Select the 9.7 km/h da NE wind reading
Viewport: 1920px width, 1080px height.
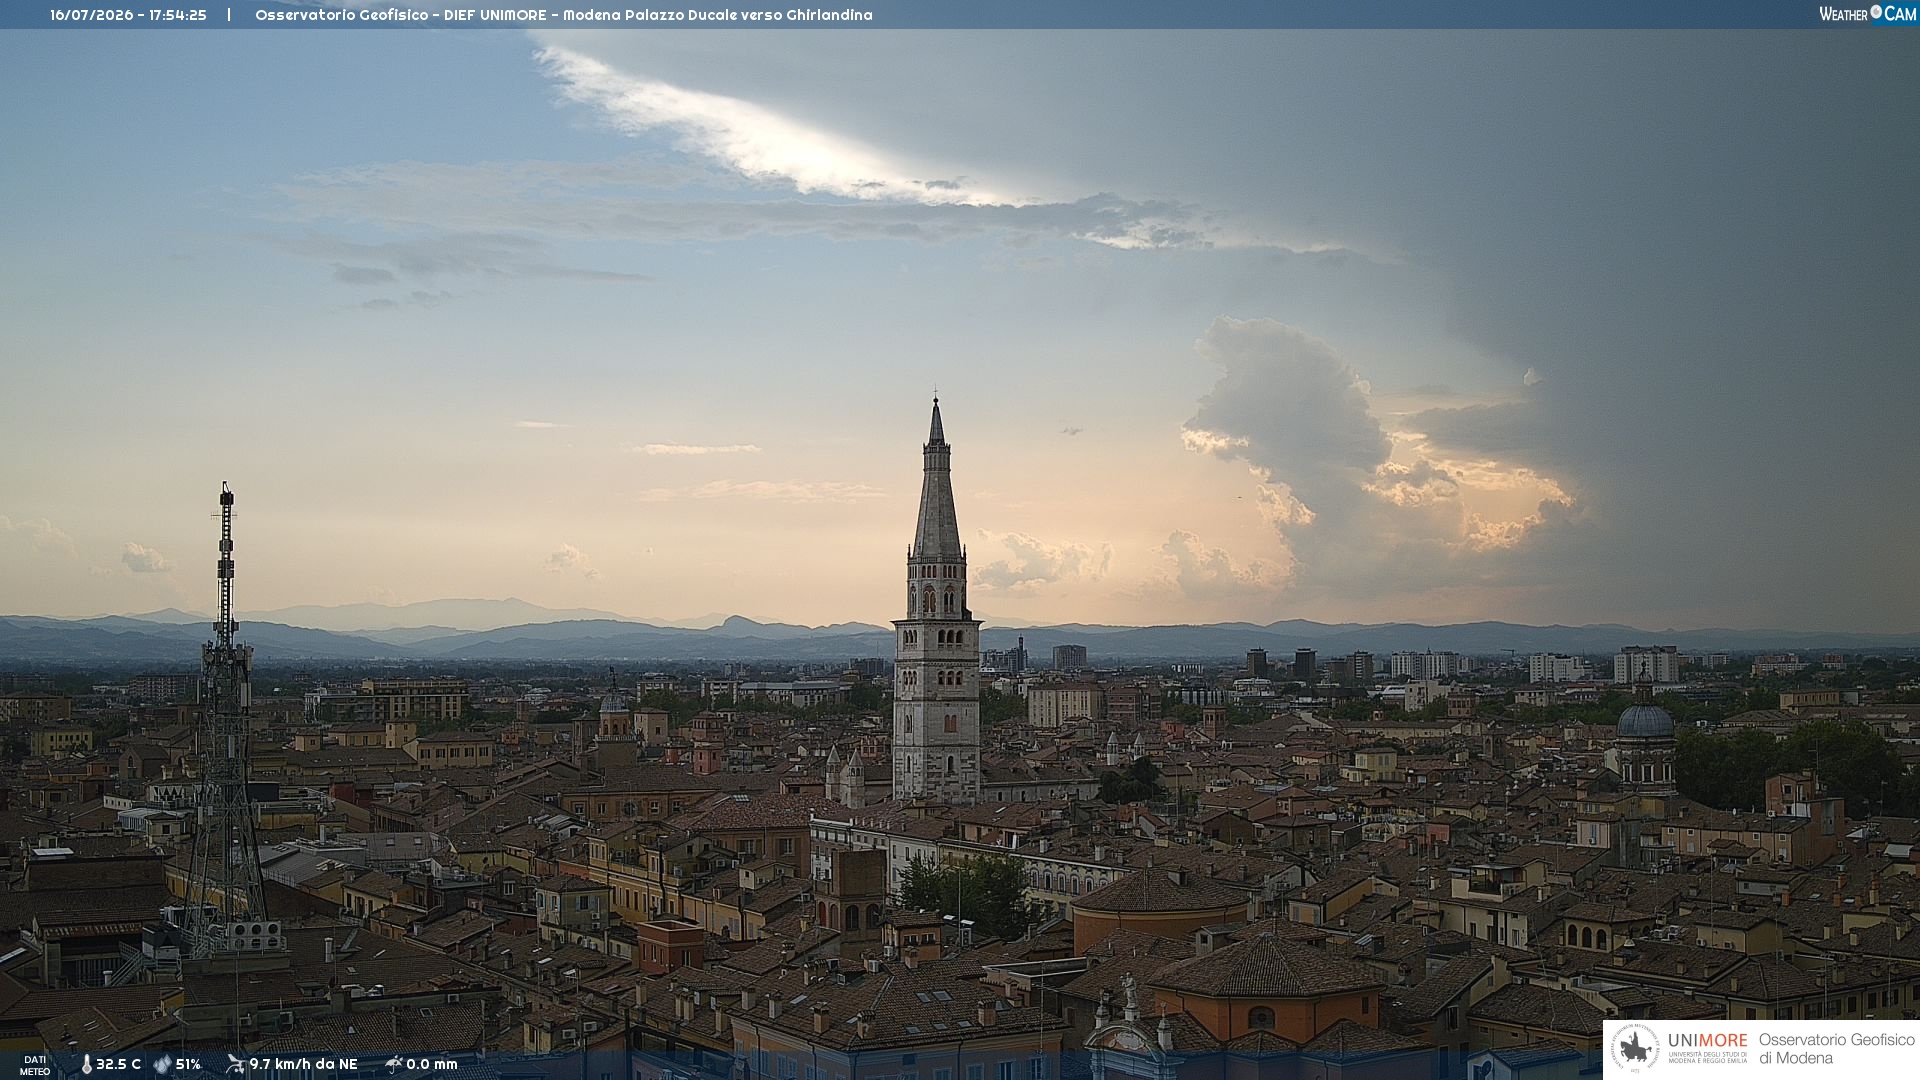[x=303, y=1064]
